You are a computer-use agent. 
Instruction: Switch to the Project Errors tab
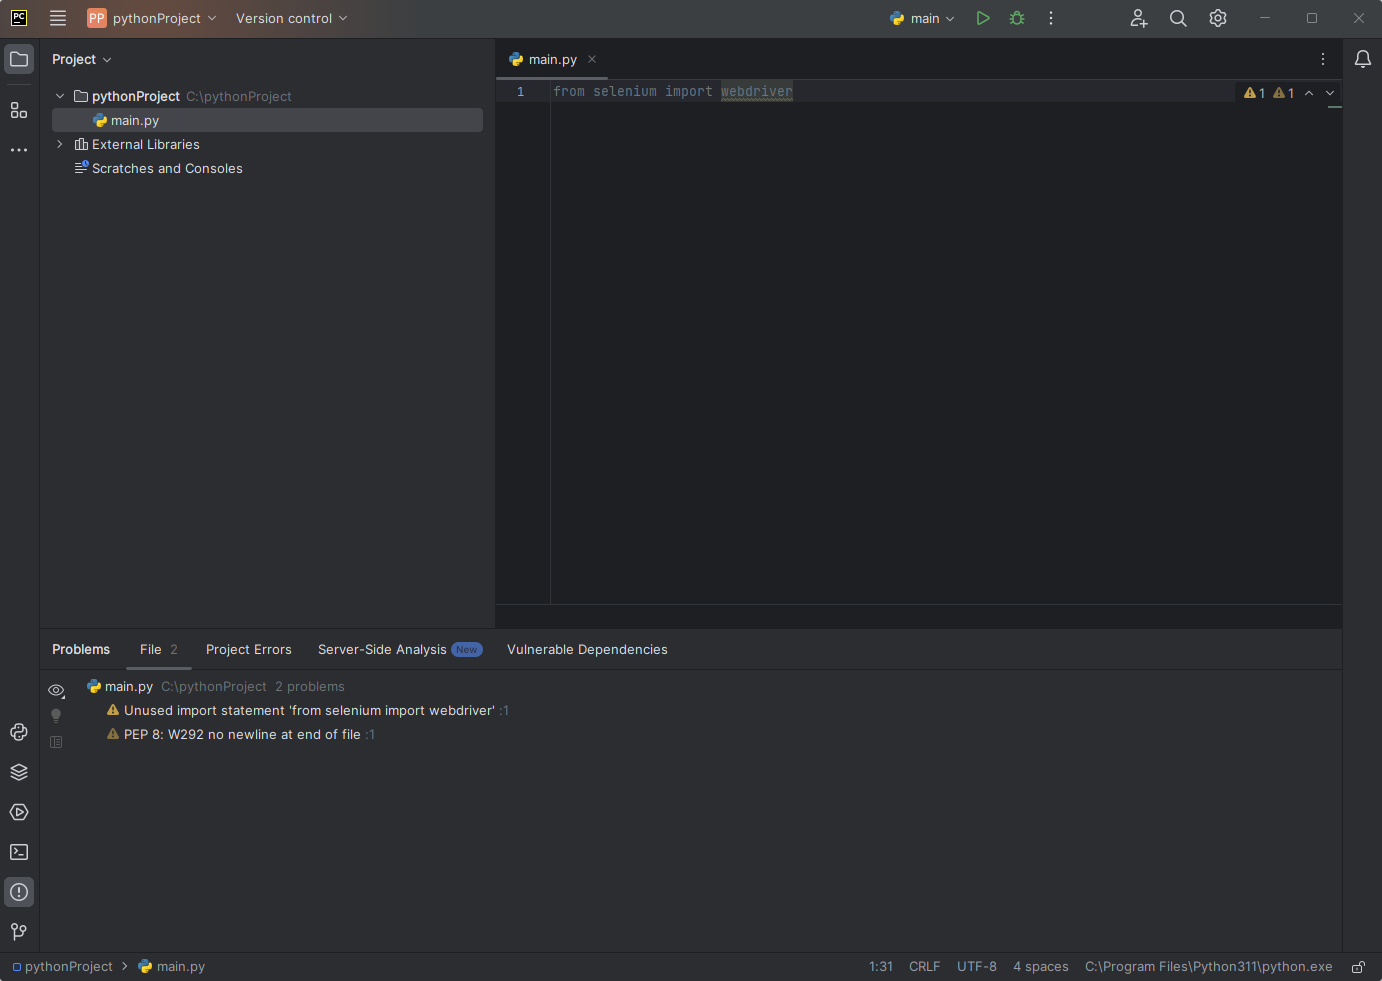249,649
